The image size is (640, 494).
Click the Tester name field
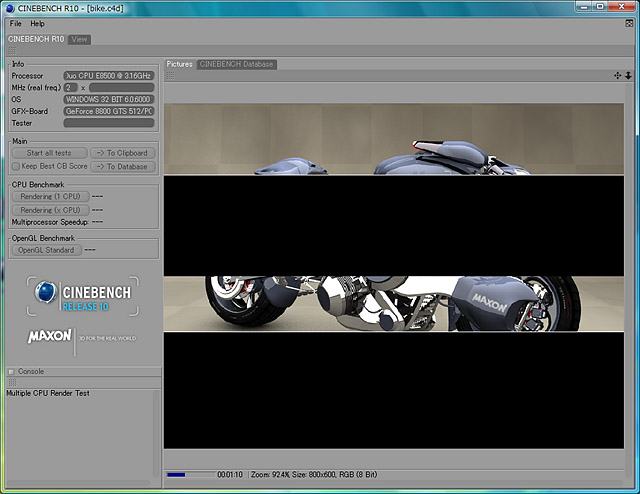(109, 123)
